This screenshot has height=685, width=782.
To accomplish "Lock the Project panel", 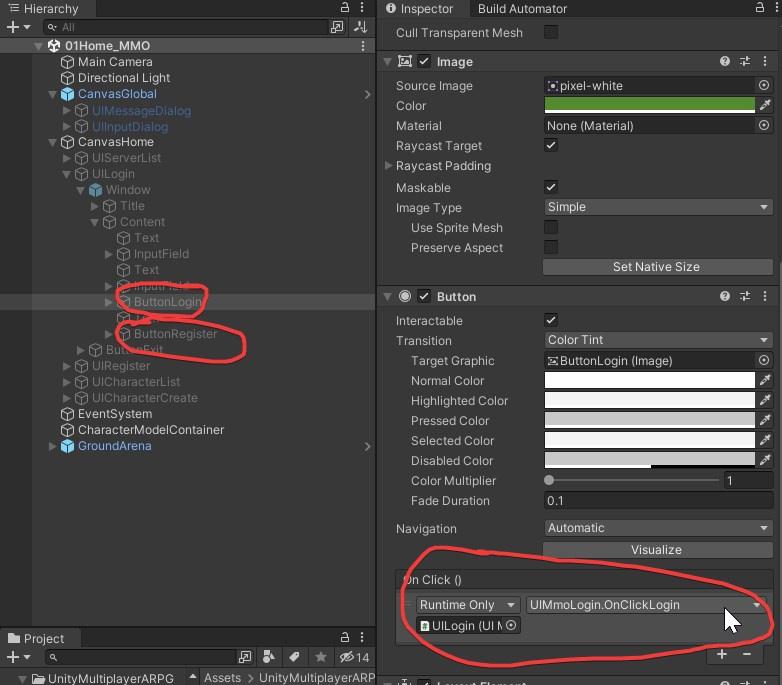I will [x=345, y=638].
